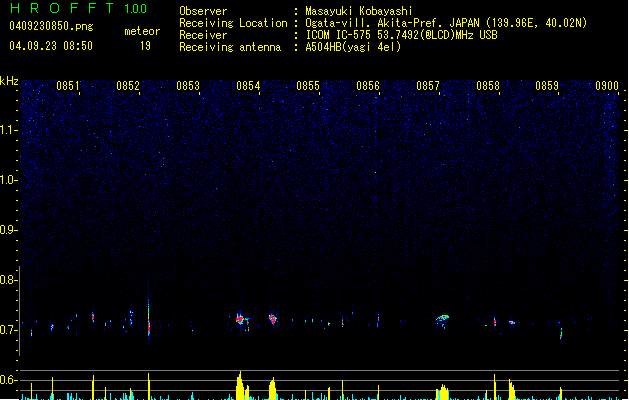Click the tall vertical meteor echo after 0852
629x400 pixels.
[x=149, y=313]
